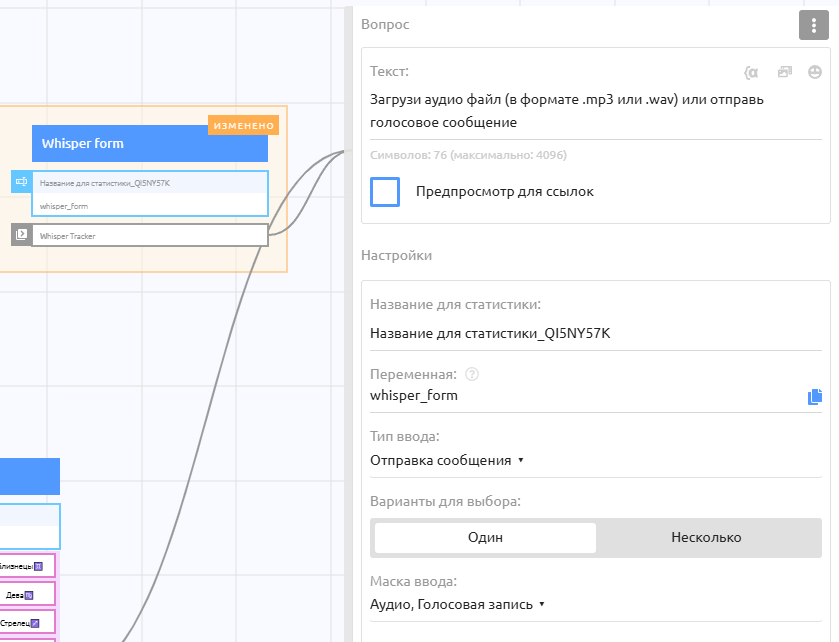This screenshot has height=642, width=839.
Task: Click the help question mark next to Переменная
Action: click(x=472, y=374)
